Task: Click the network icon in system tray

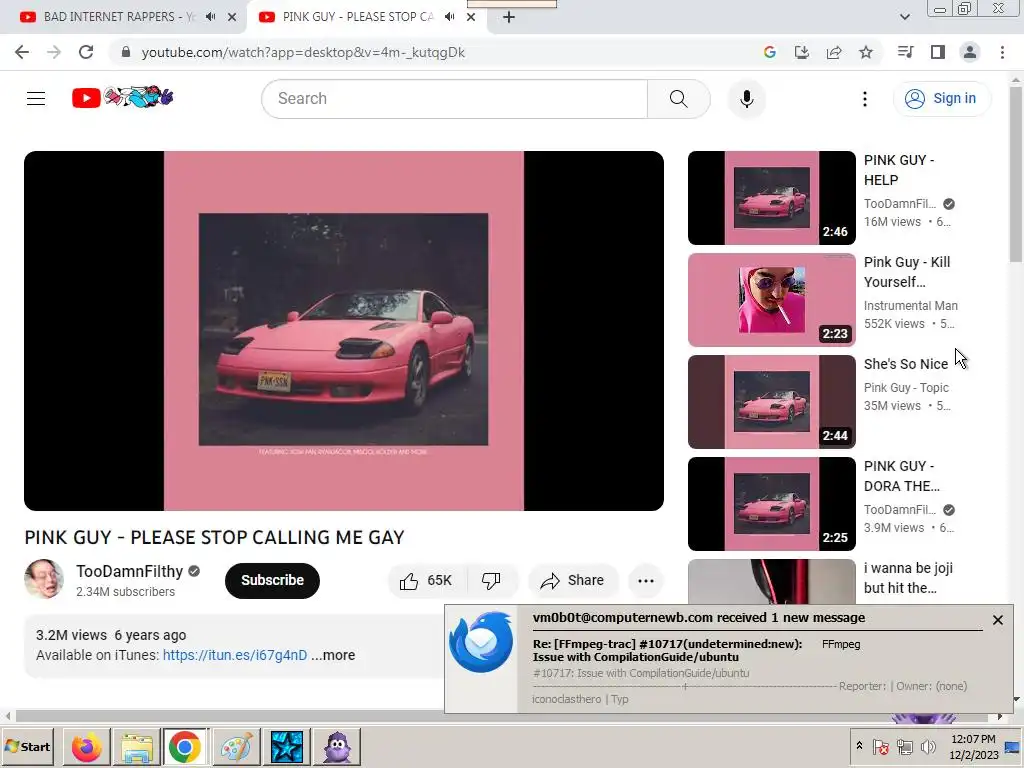Action: point(904,747)
